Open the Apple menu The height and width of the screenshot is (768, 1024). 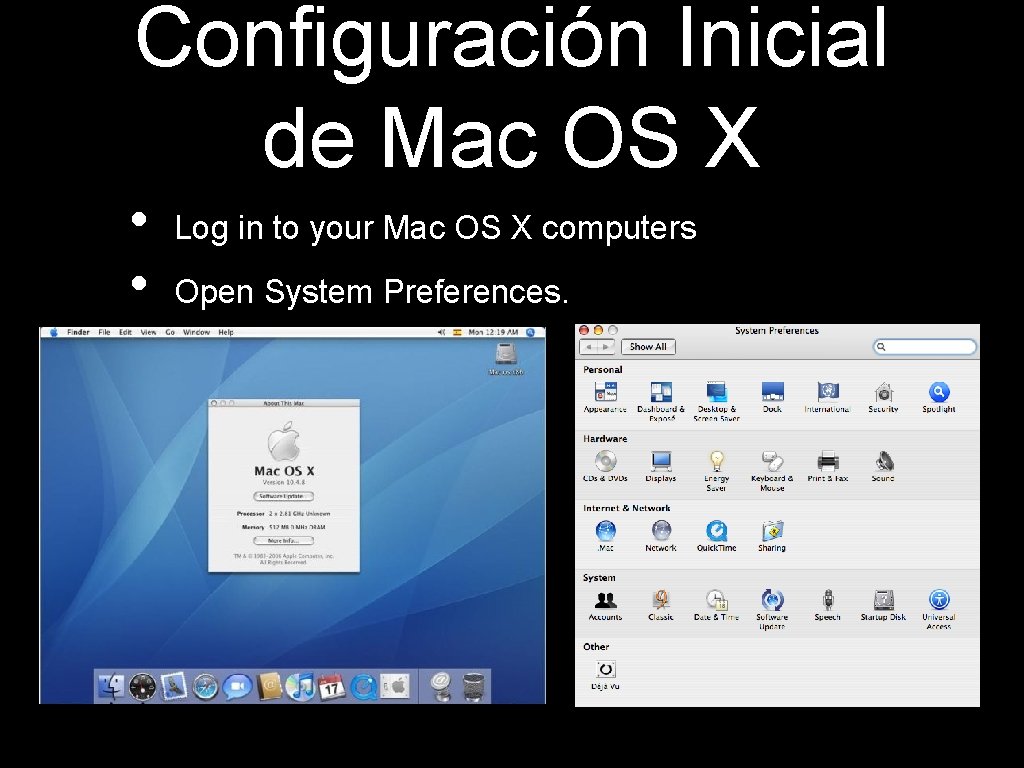[54, 332]
